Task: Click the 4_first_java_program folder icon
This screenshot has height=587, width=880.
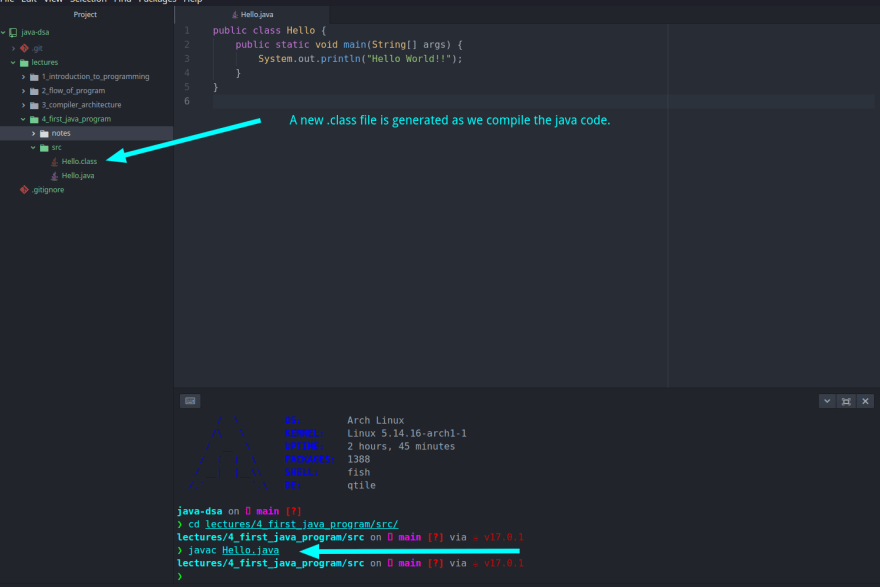Action: [34, 119]
